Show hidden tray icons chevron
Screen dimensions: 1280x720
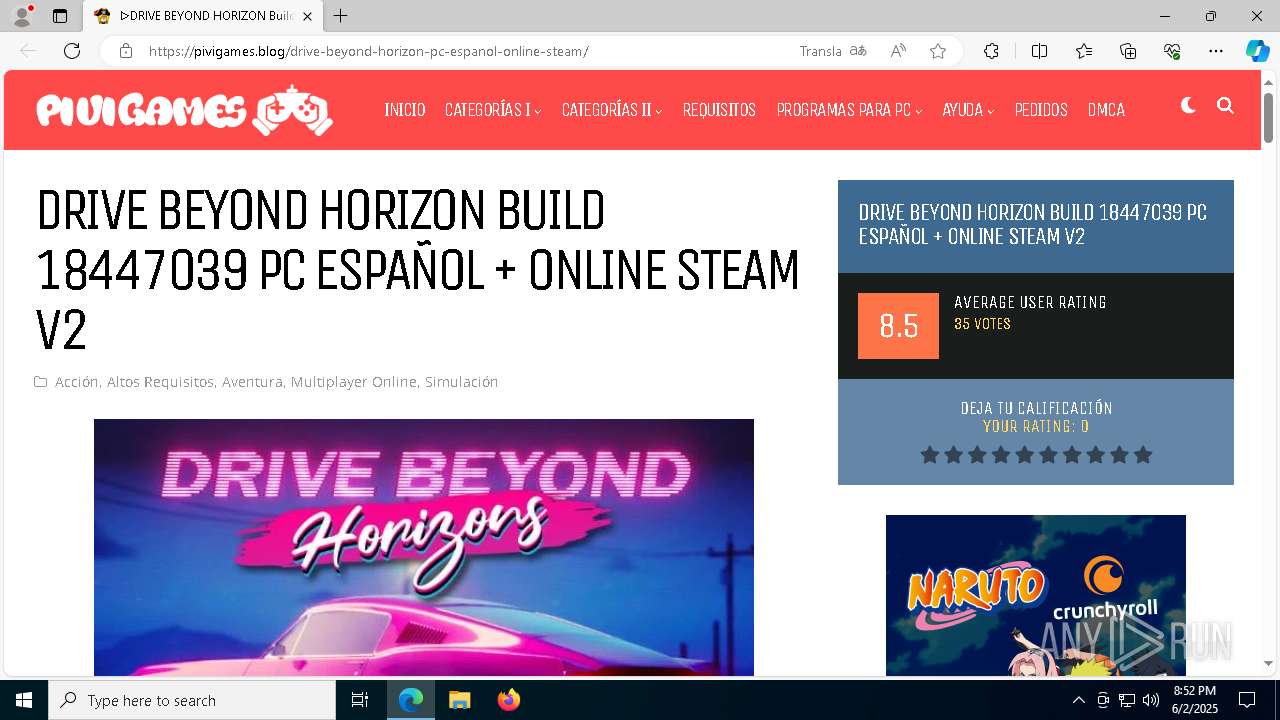tap(1078, 700)
